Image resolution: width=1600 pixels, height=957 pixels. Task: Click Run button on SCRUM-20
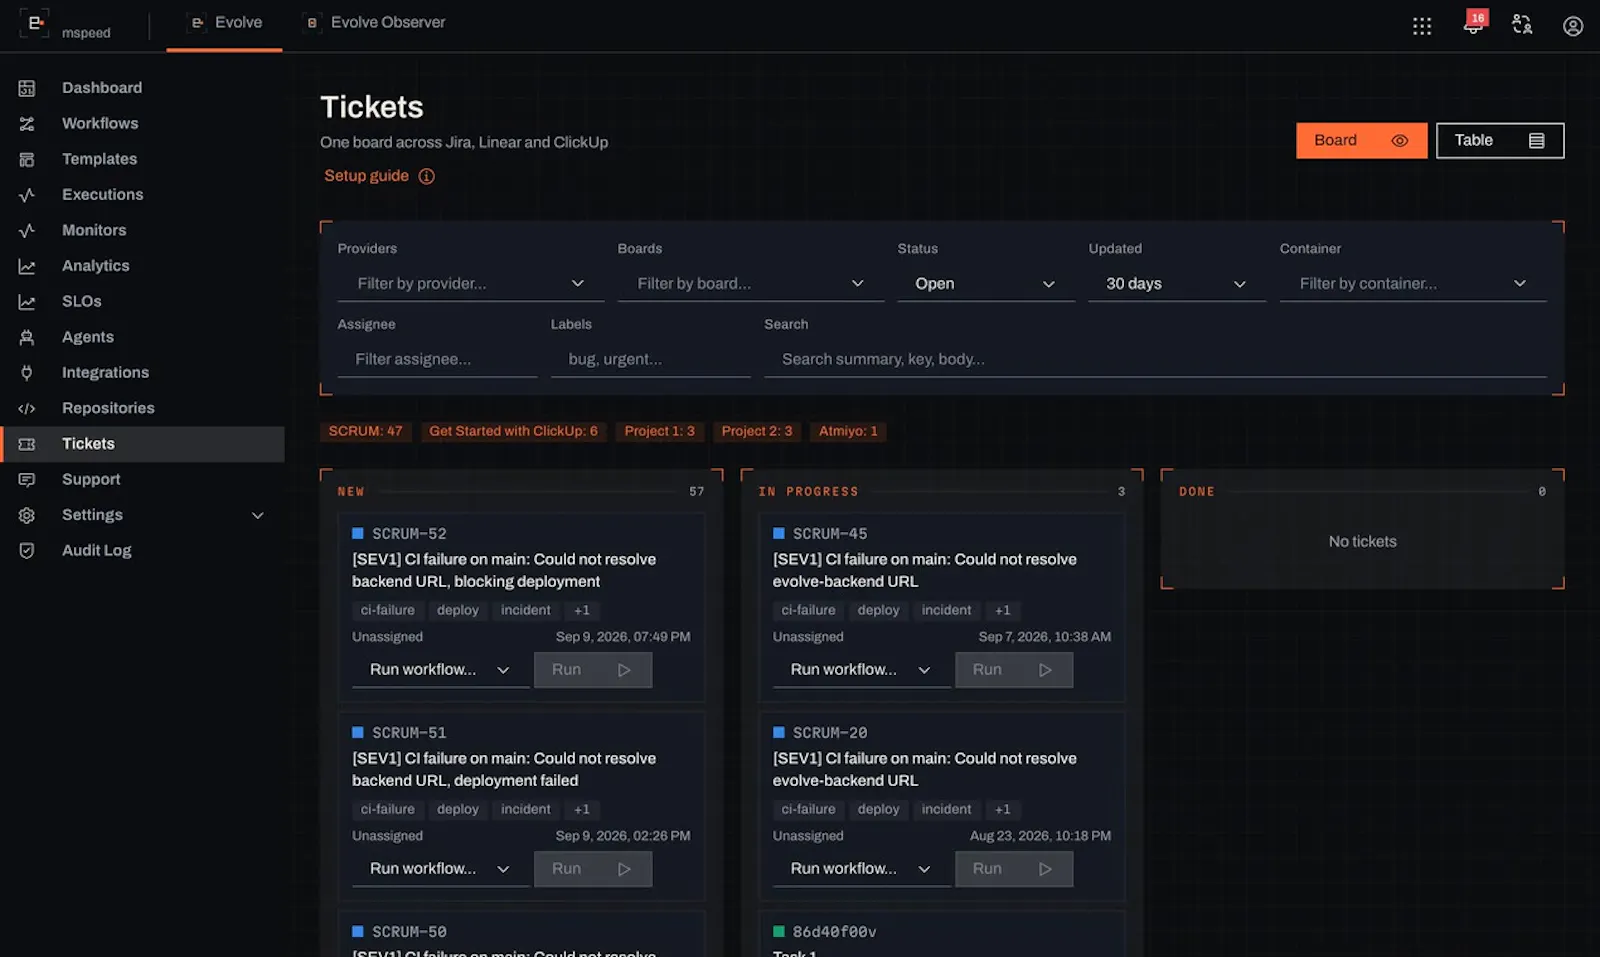click(x=1014, y=869)
